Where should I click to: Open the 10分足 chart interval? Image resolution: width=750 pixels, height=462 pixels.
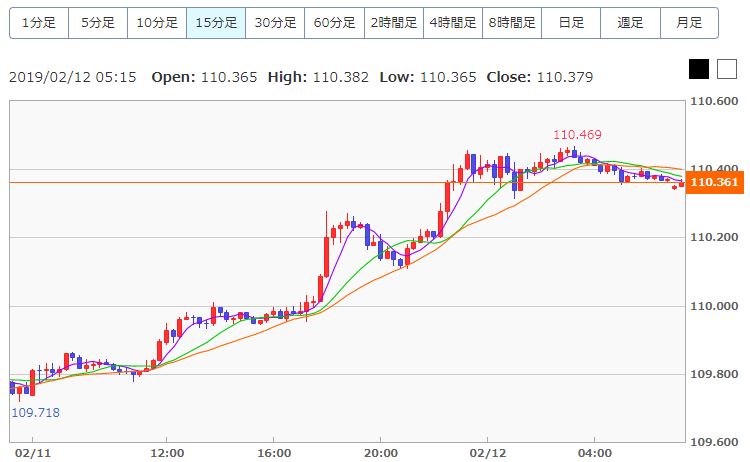click(x=157, y=22)
